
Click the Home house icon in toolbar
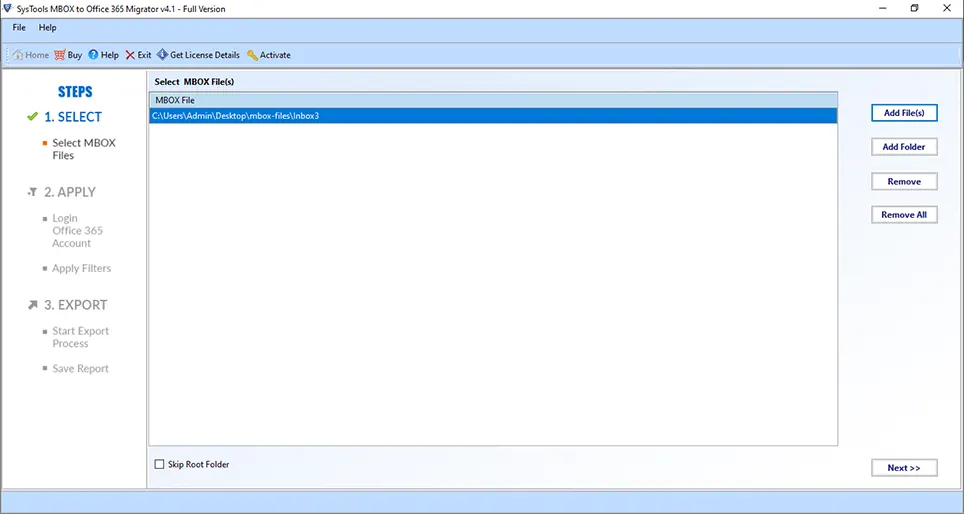pyautogui.click(x=18, y=55)
